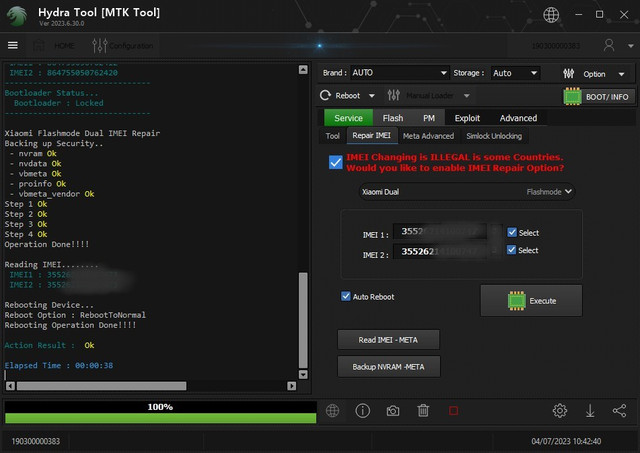Switch to the Exploit tab
This screenshot has height=453, width=640.
tap(467, 118)
